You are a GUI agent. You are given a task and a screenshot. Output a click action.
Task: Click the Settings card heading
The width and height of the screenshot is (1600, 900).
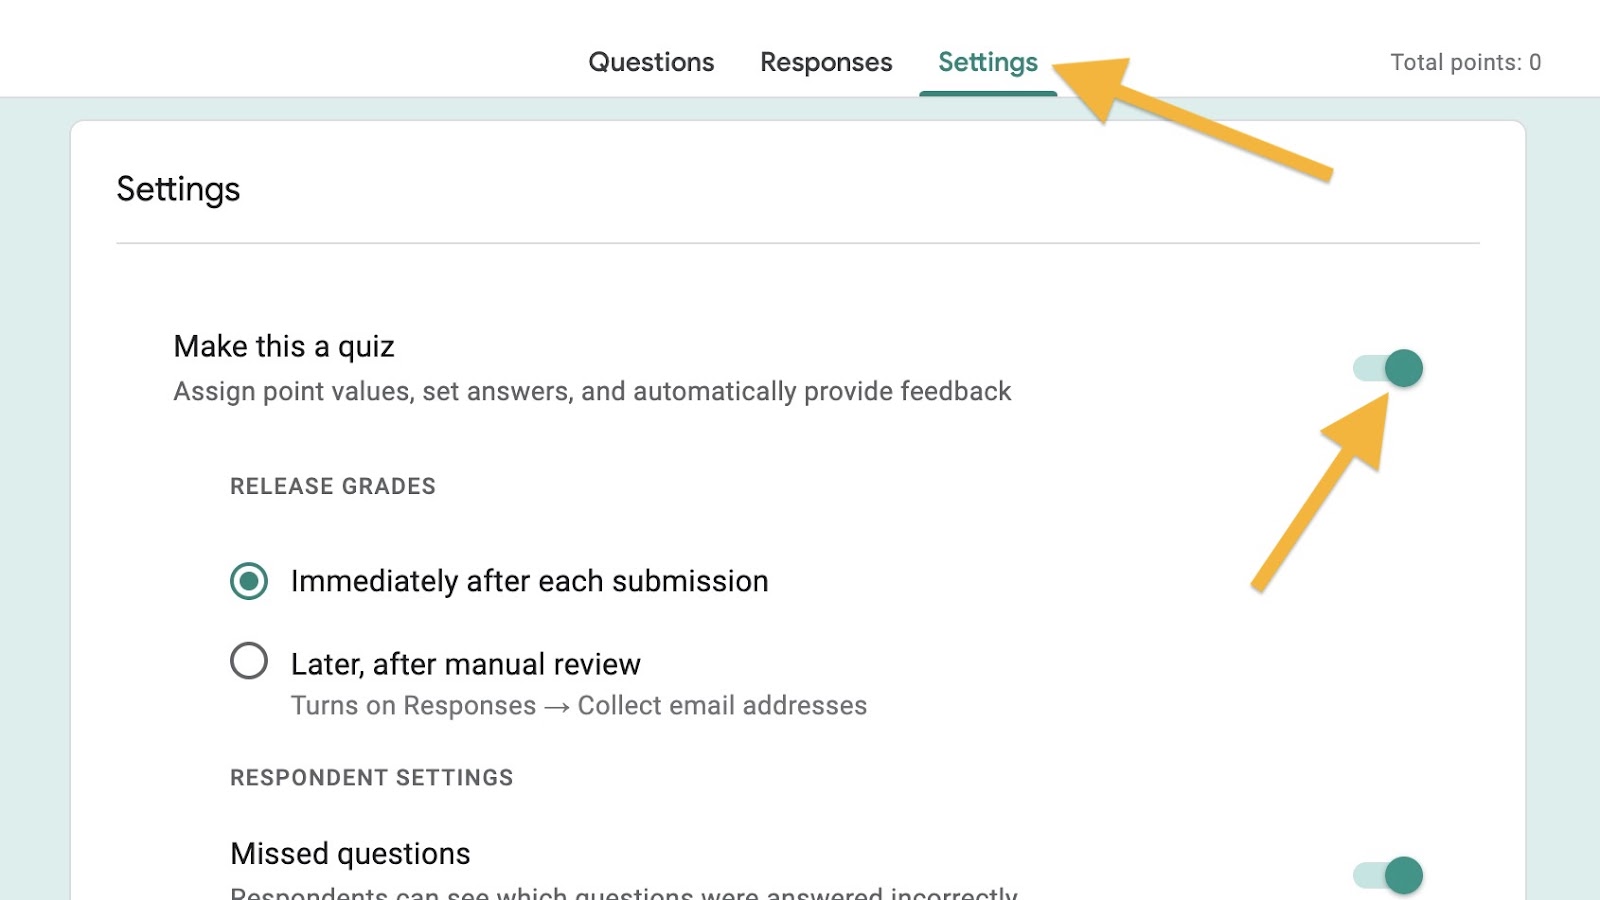(178, 189)
